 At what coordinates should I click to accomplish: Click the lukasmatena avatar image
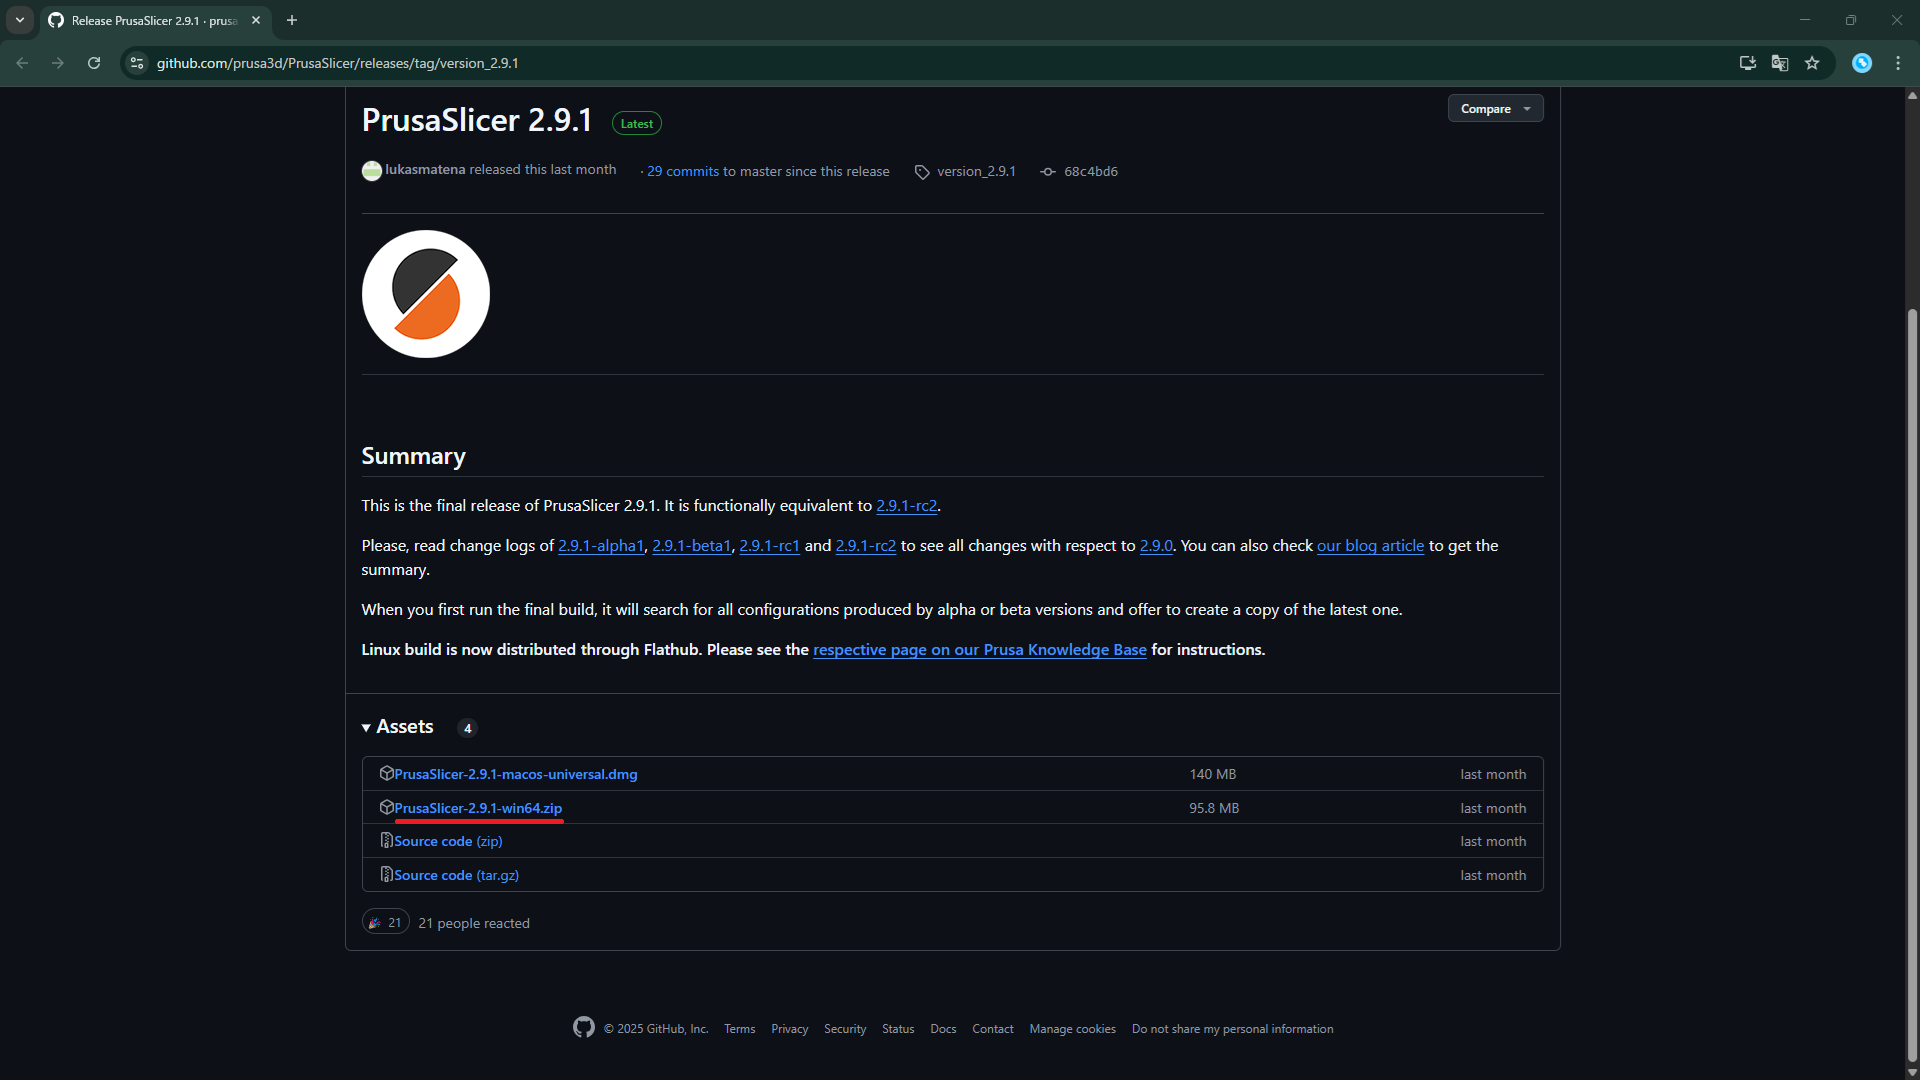click(x=371, y=171)
